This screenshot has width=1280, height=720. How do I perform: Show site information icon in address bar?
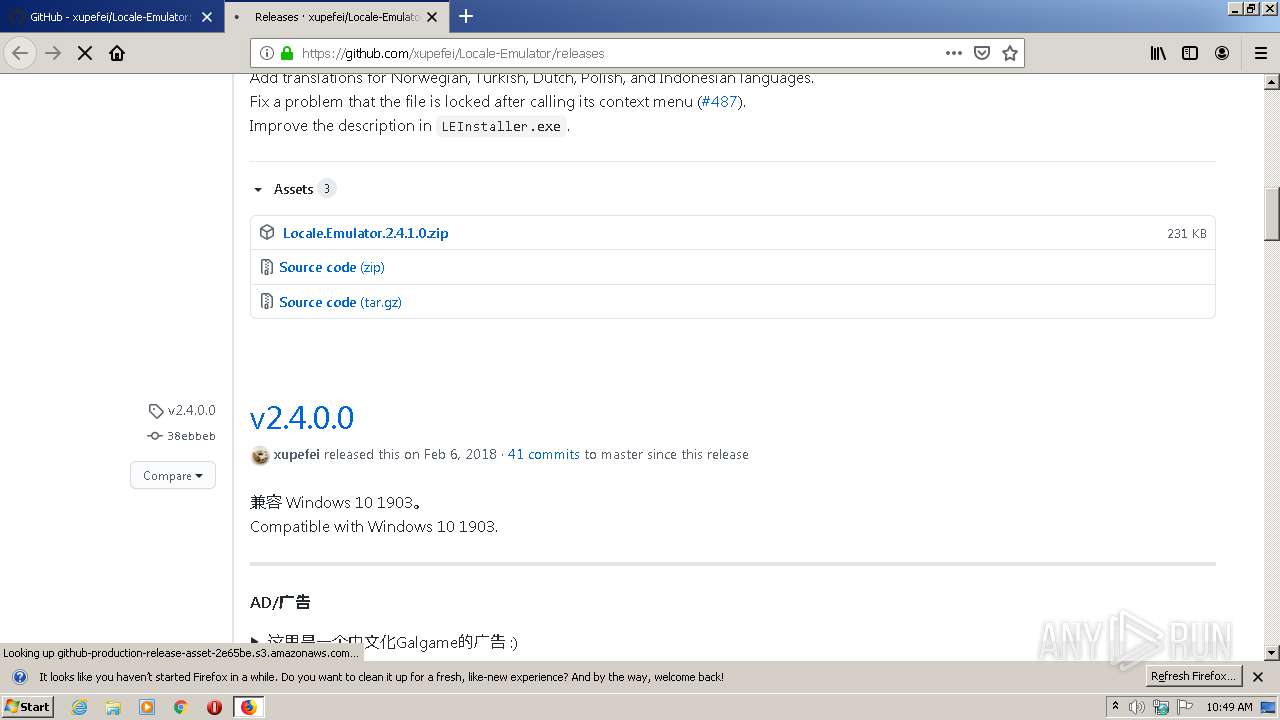(267, 53)
